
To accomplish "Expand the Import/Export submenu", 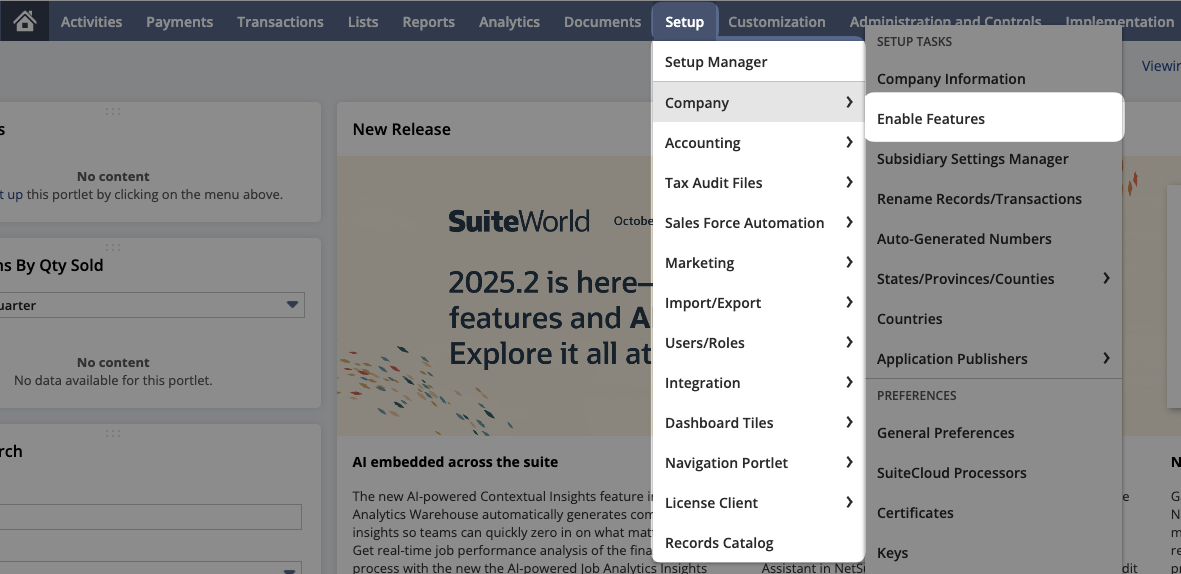I will [758, 302].
